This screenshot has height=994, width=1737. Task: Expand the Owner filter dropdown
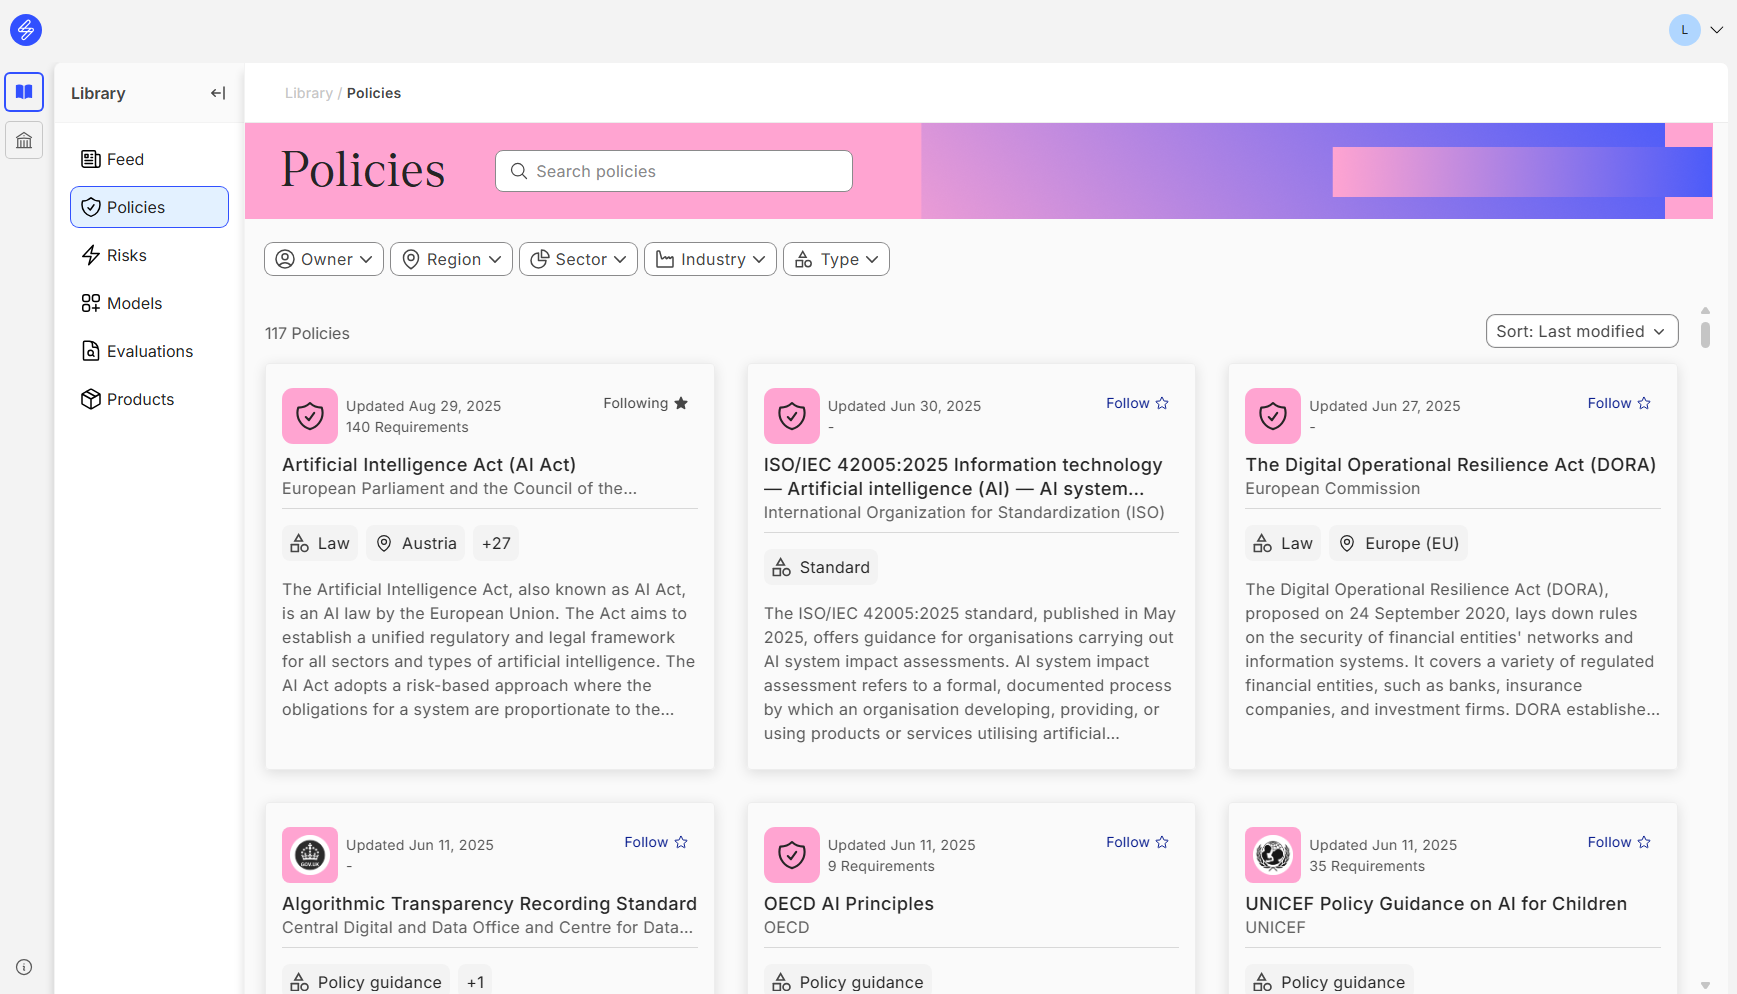pos(324,259)
